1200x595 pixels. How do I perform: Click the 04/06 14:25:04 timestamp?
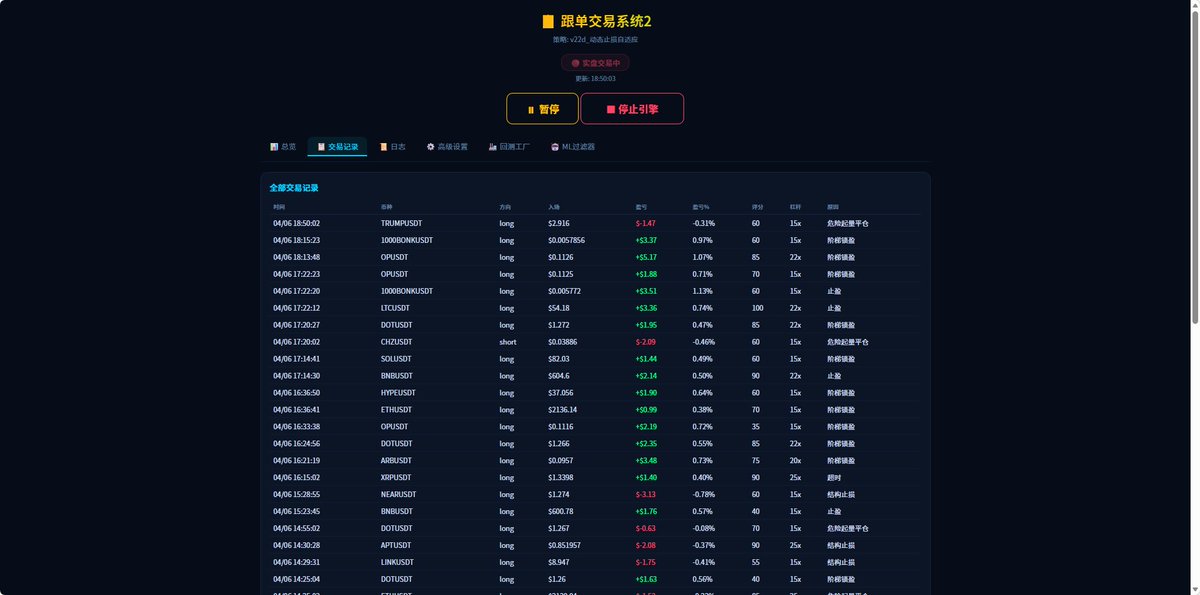(x=296, y=580)
